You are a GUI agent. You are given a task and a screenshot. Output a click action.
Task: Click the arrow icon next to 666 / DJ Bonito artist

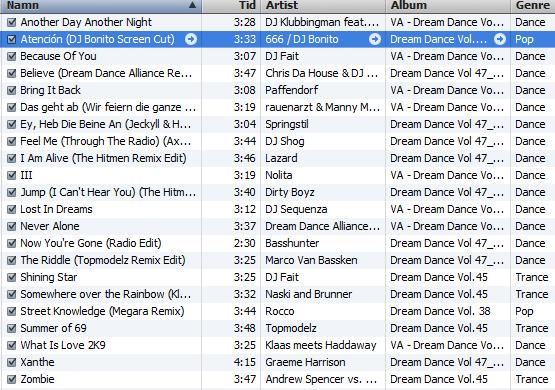pyautogui.click(x=375, y=39)
